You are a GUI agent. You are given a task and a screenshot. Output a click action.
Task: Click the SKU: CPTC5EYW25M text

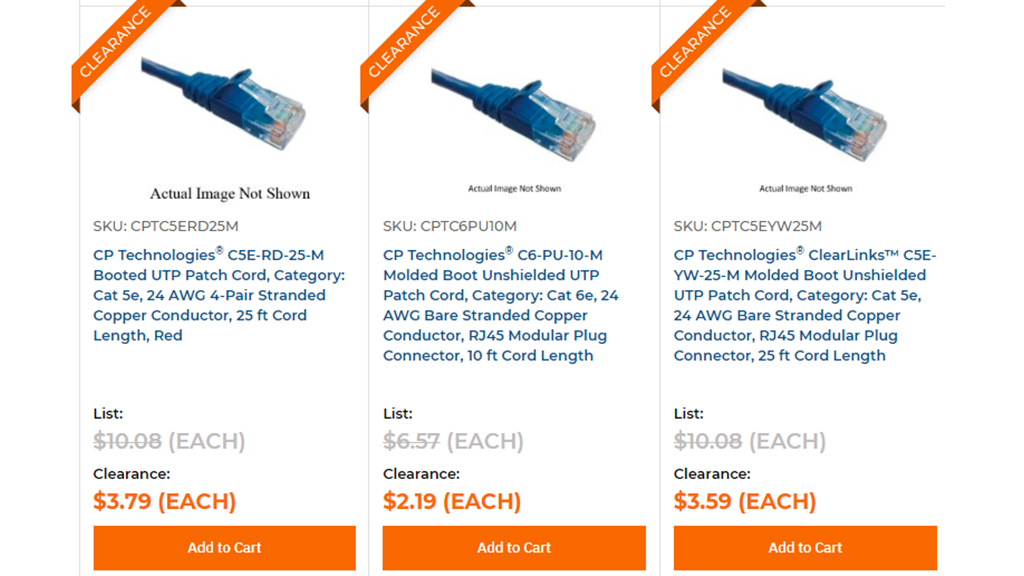click(x=748, y=226)
